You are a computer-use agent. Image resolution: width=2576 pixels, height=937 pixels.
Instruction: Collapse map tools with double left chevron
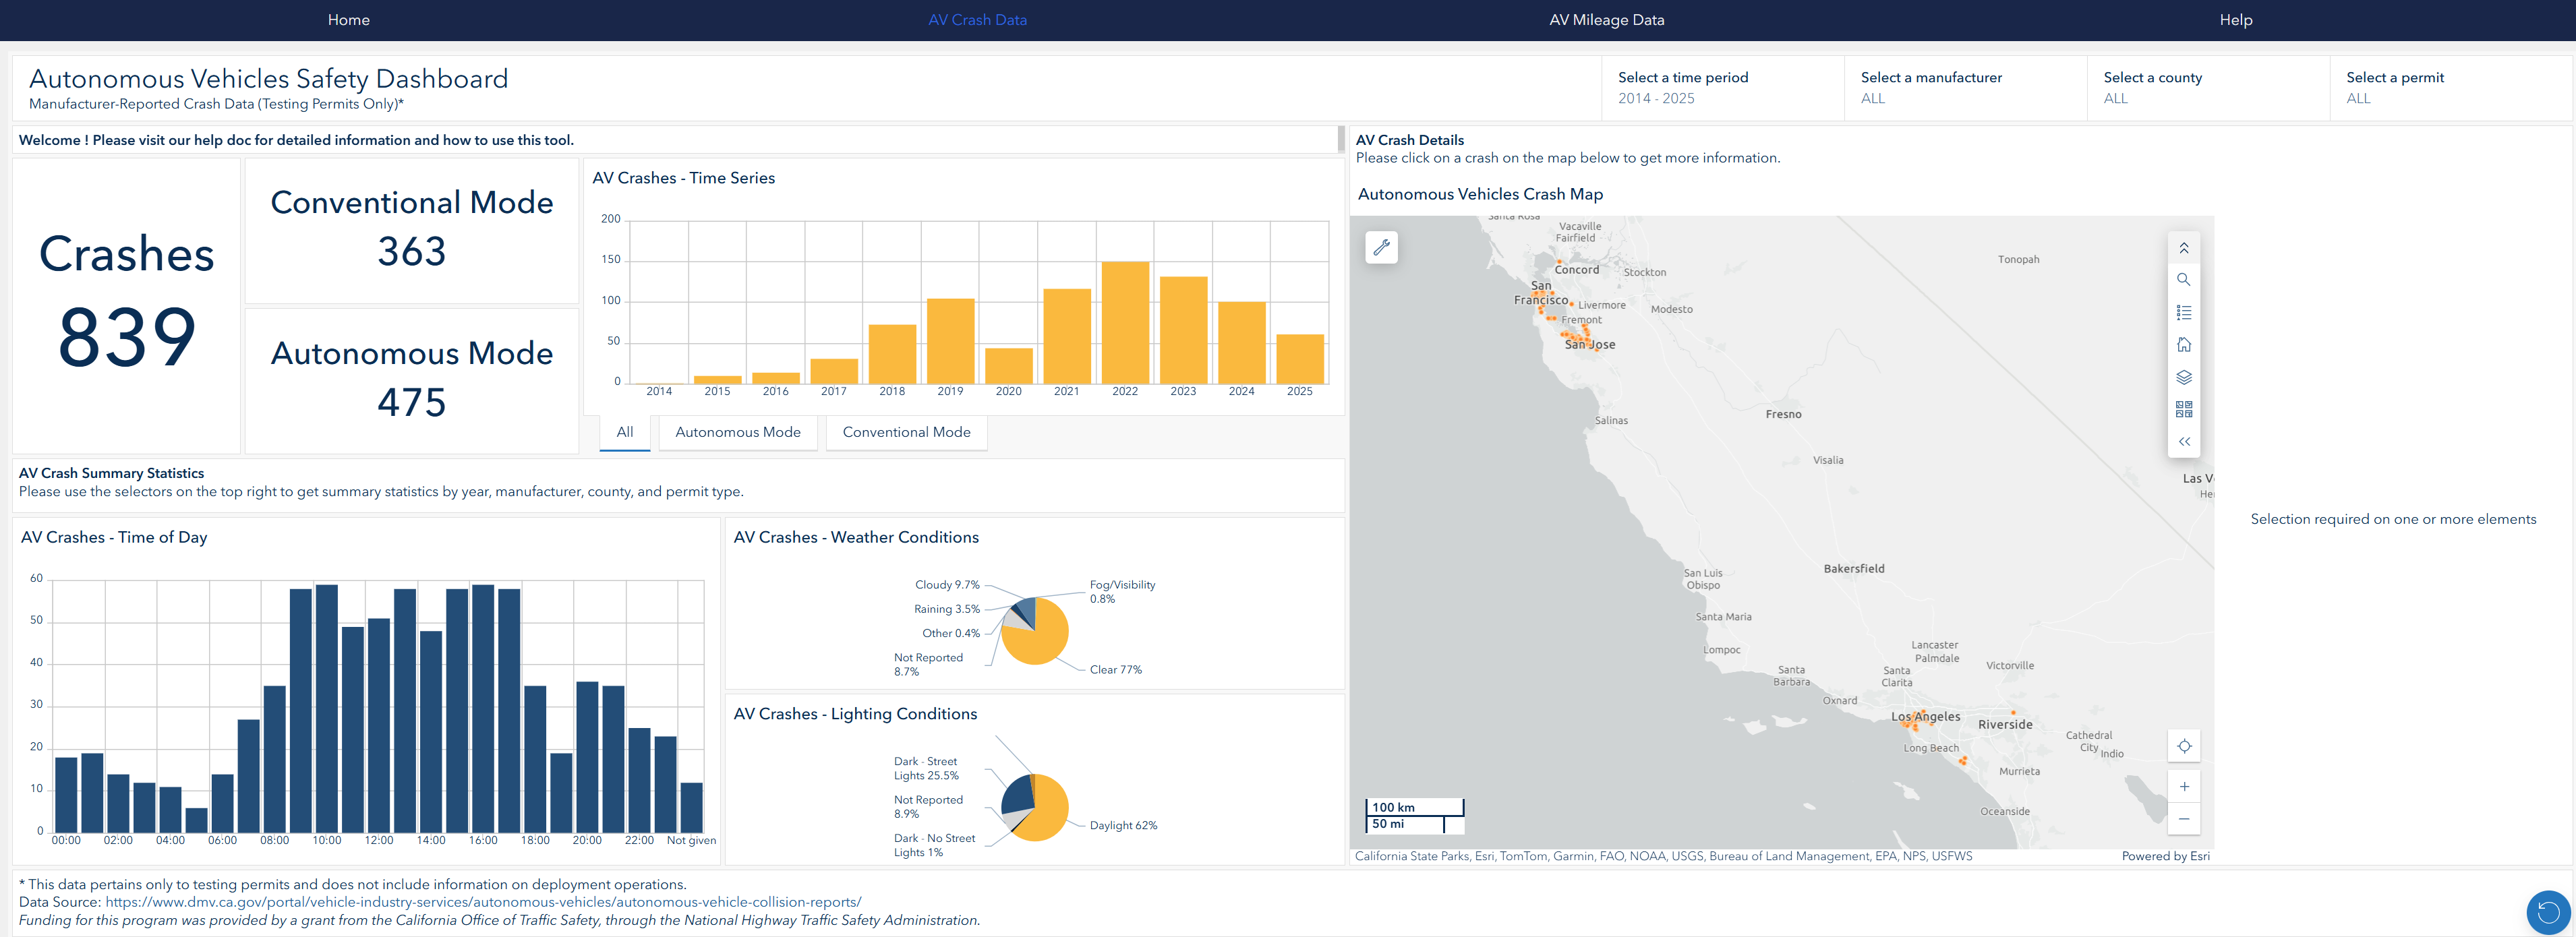(x=2183, y=441)
